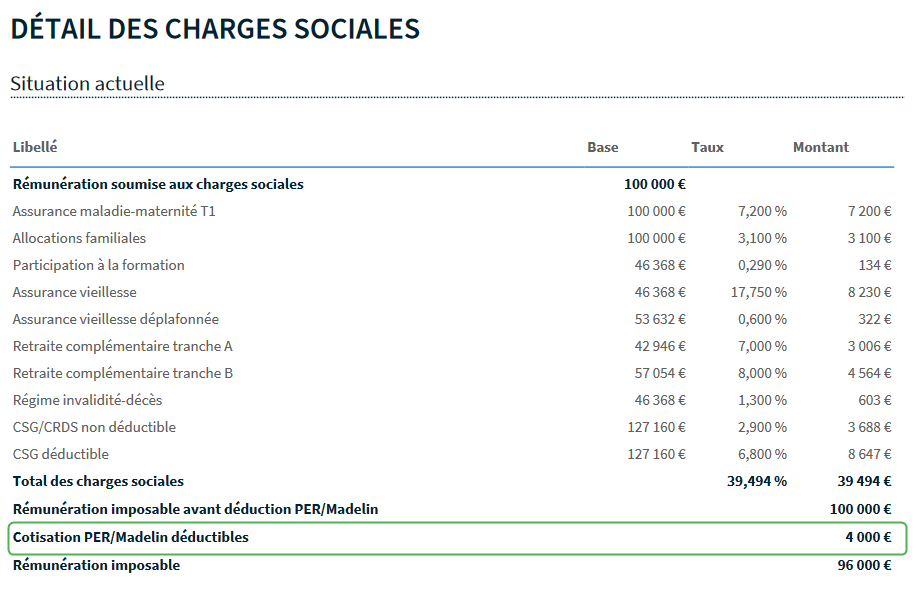Select the "Assurance vieillesse déplafonnée" label
Image resolution: width=921 pixels, height=594 pixels.
(x=115, y=319)
